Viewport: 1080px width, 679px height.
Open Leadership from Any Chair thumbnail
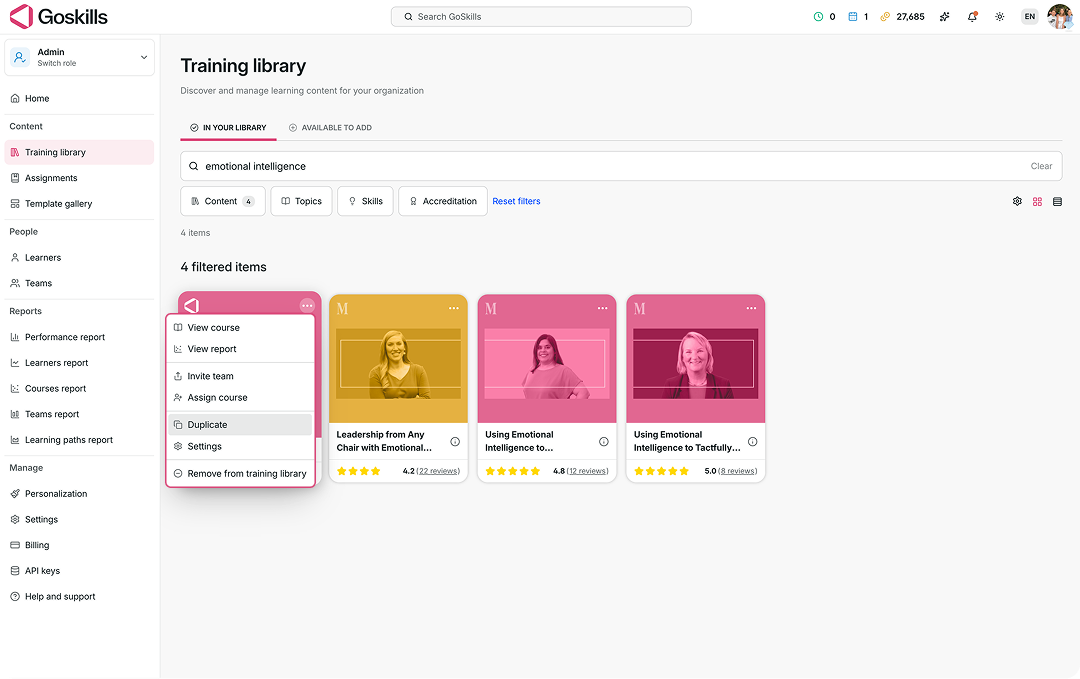pyautogui.click(x=398, y=364)
